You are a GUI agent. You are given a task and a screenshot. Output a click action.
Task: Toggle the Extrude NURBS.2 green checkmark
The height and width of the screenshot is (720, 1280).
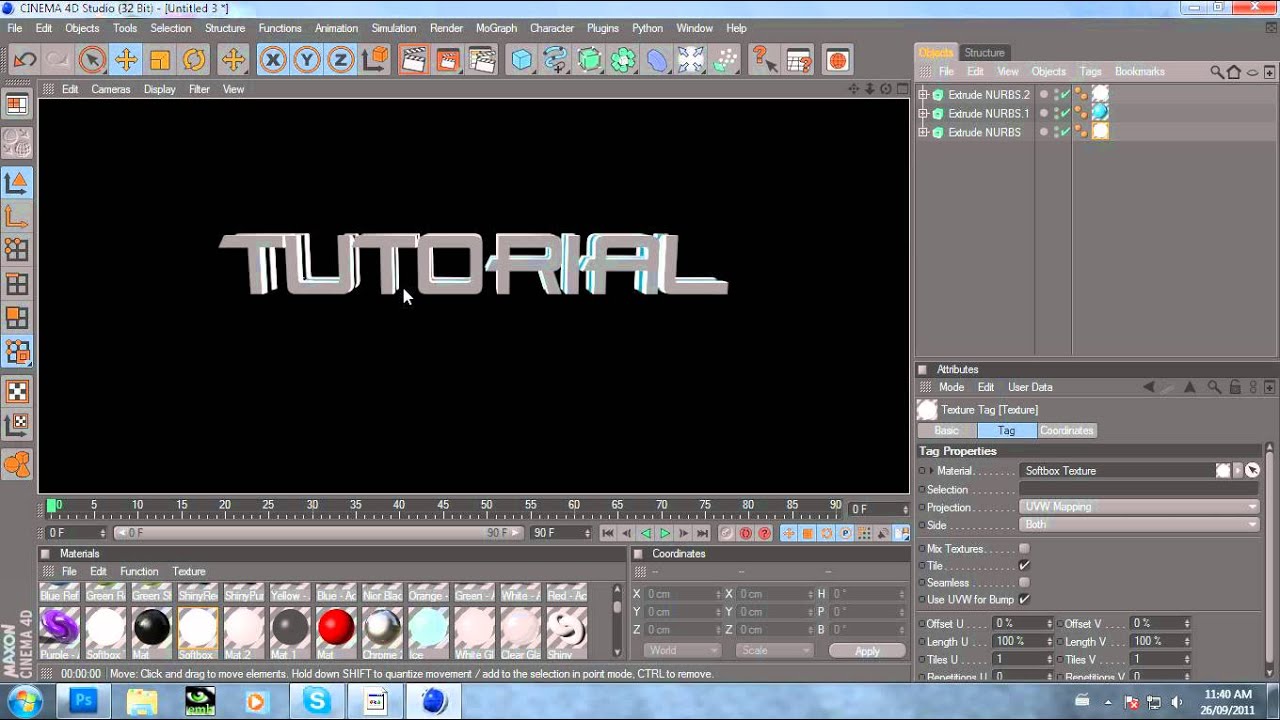[x=1065, y=95]
